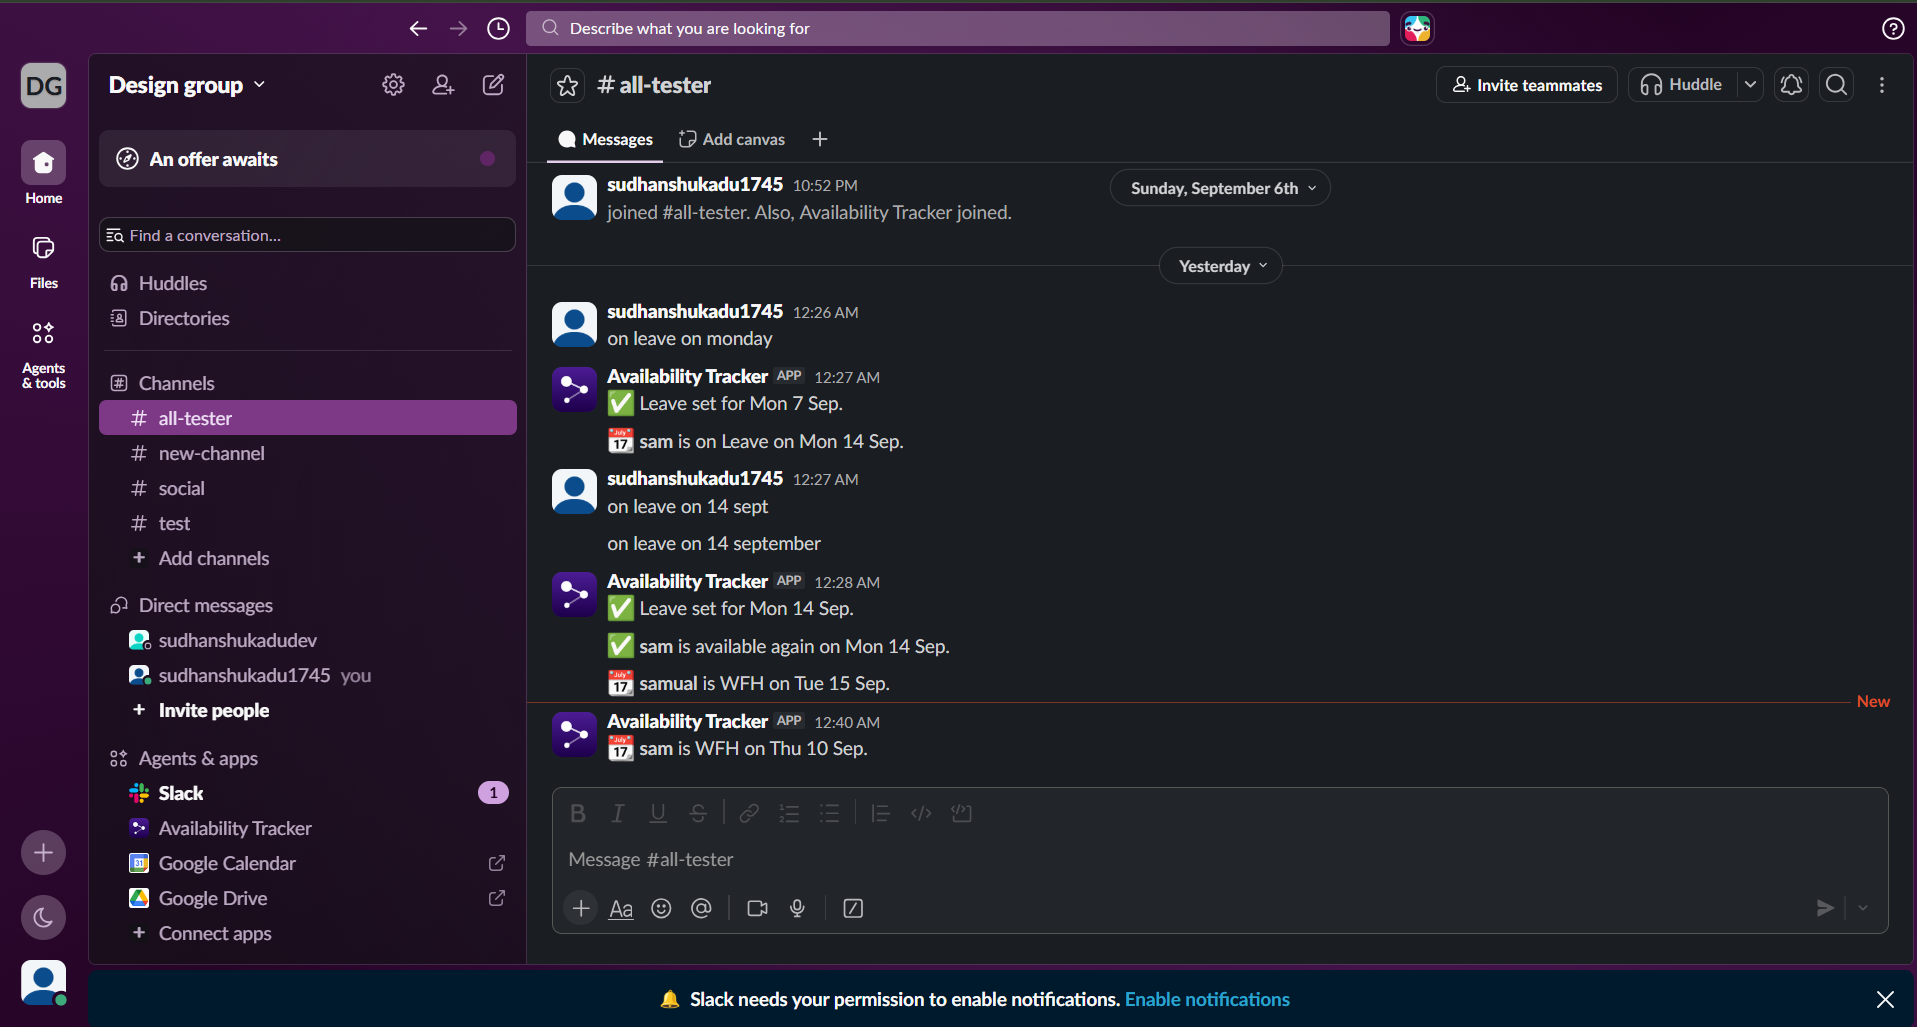Open the An offer awaits banner
1917x1027 pixels.
pos(307,159)
